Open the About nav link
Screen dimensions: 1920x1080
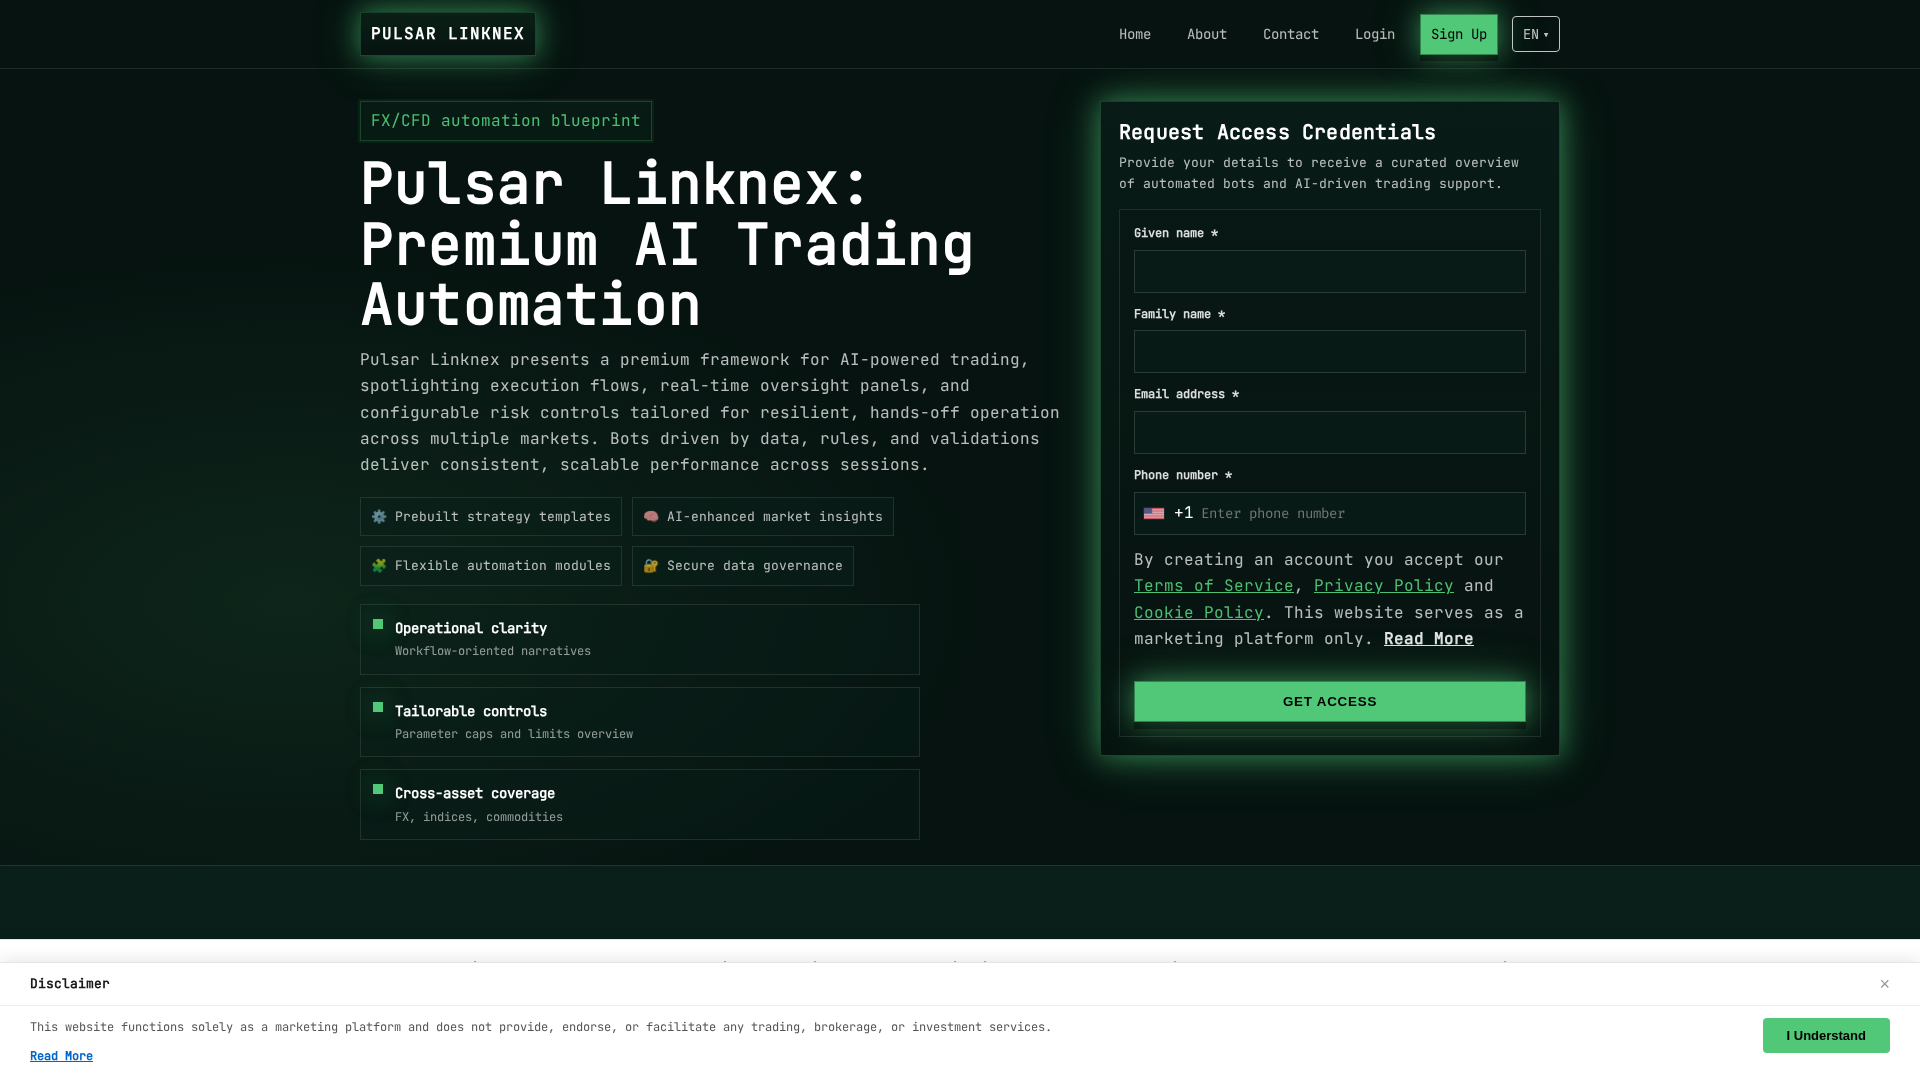coord(1206,34)
